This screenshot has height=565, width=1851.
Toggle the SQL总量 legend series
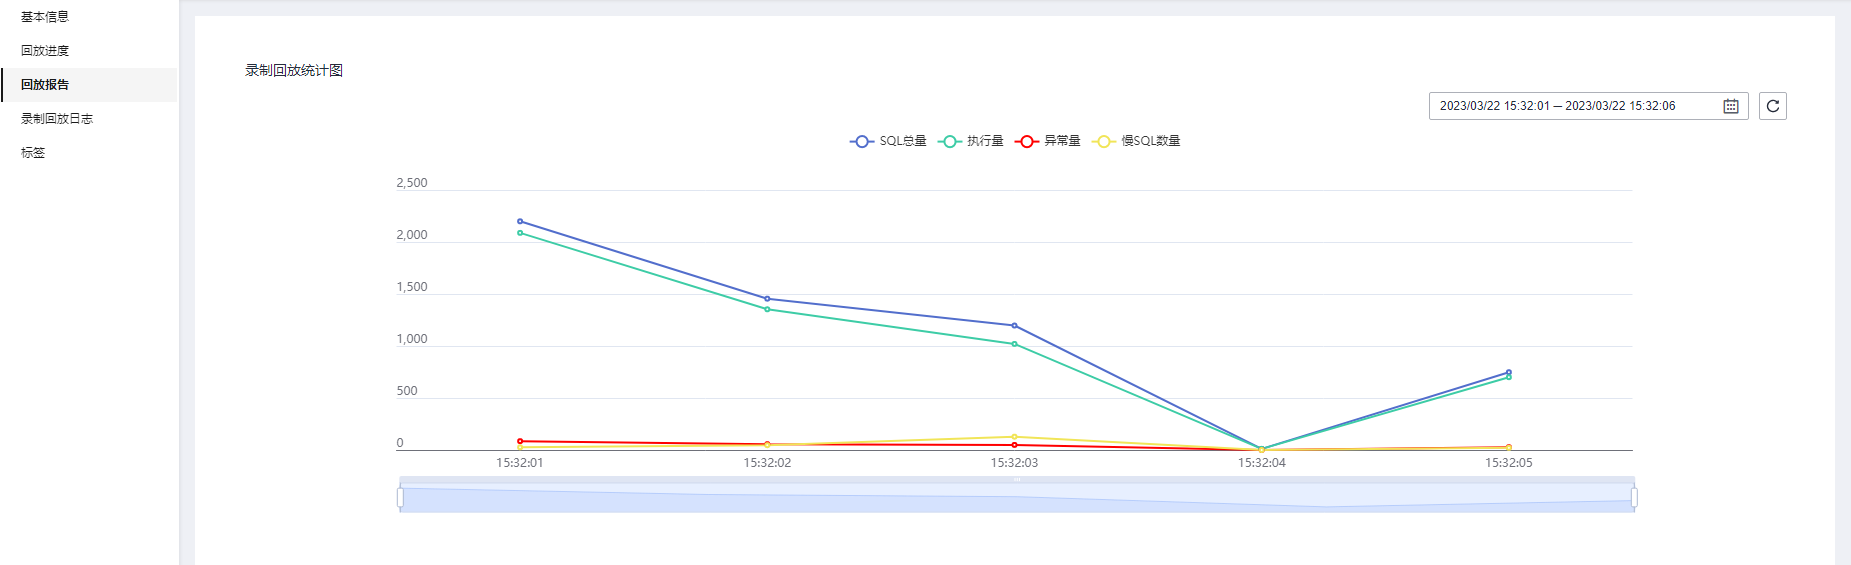[x=888, y=141]
